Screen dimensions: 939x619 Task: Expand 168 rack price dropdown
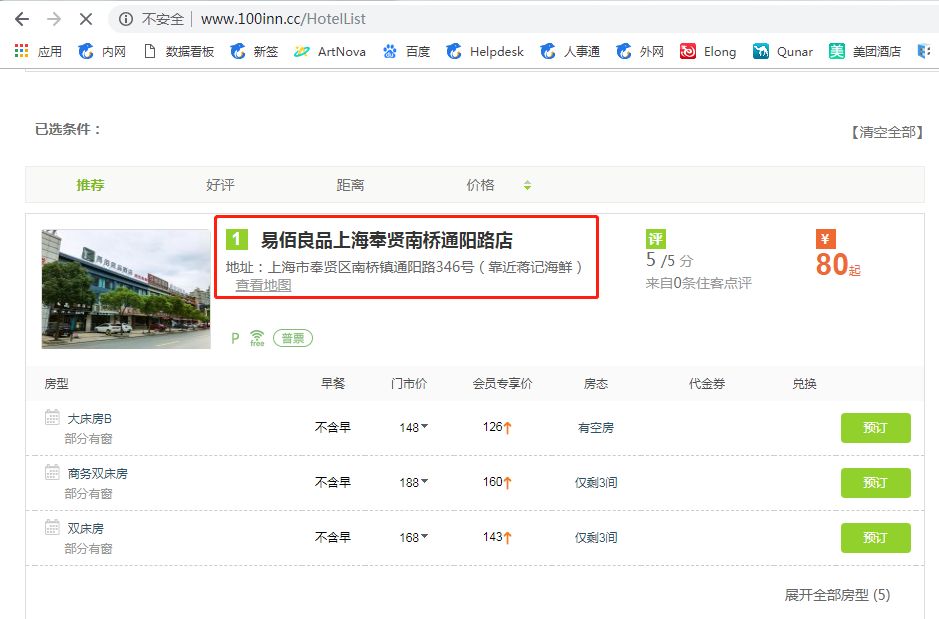(x=425, y=536)
